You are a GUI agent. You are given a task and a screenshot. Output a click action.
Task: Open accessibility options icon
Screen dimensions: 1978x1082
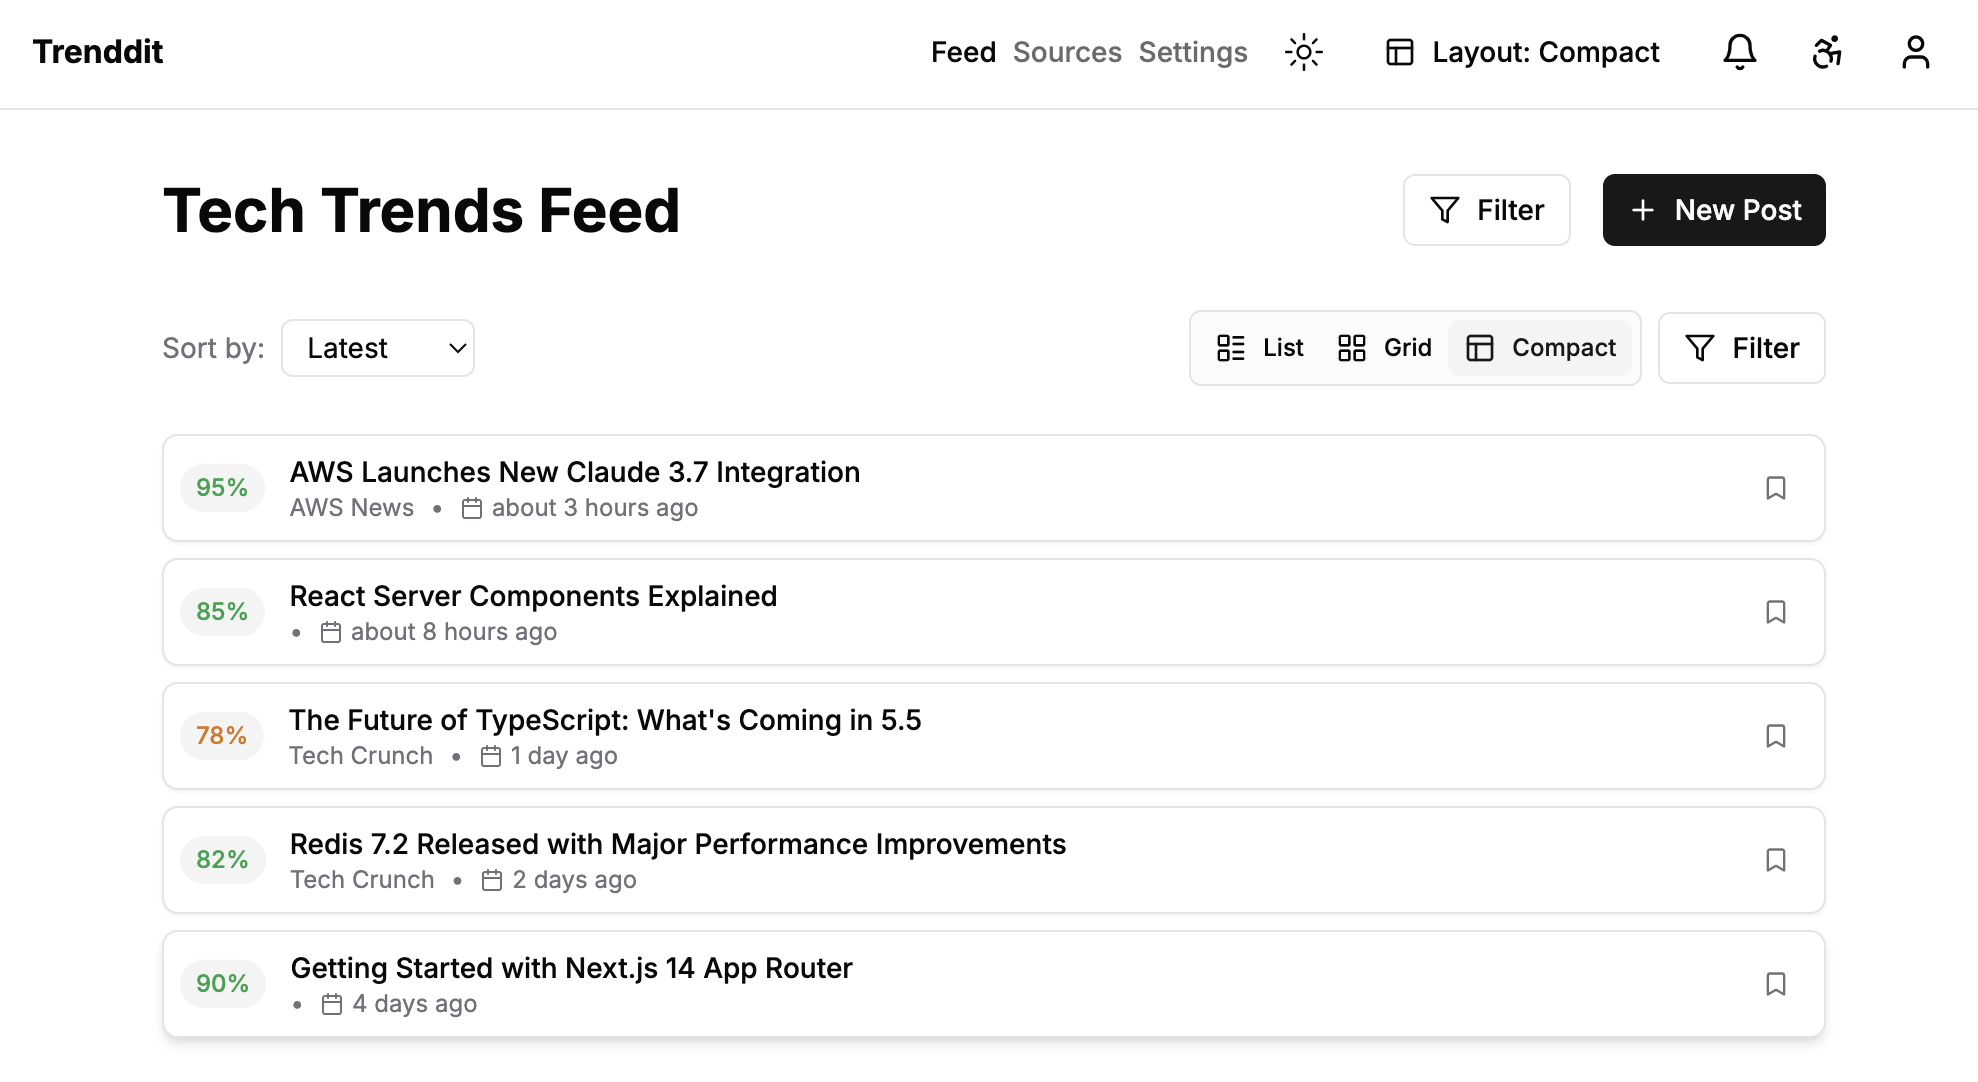tap(1827, 52)
